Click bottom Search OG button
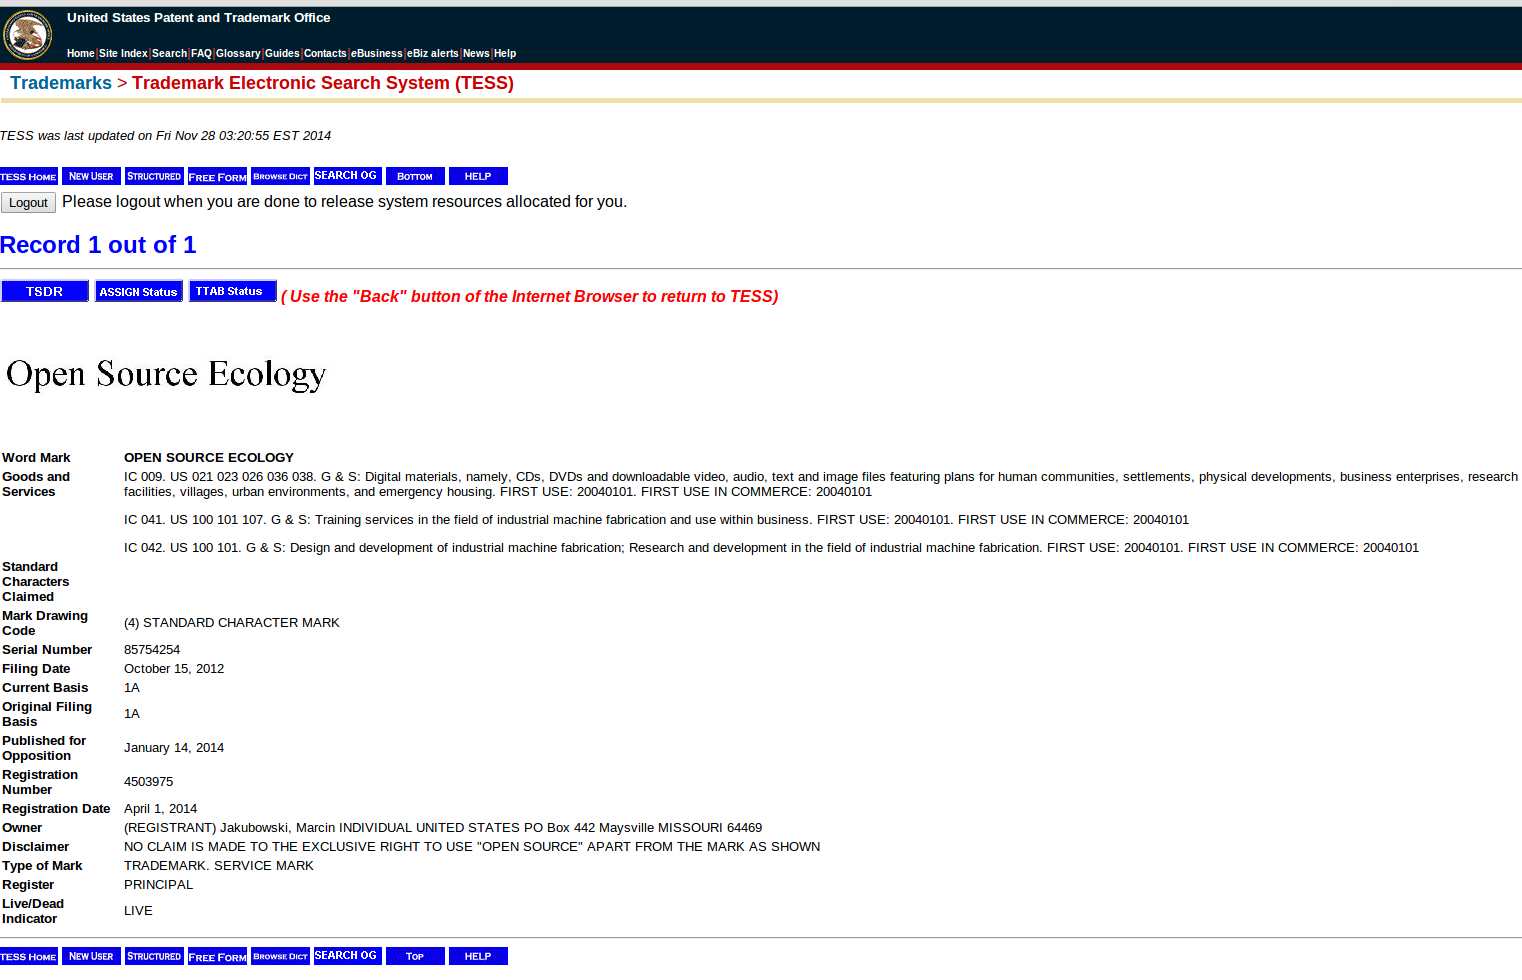1522x980 pixels. click(x=347, y=956)
